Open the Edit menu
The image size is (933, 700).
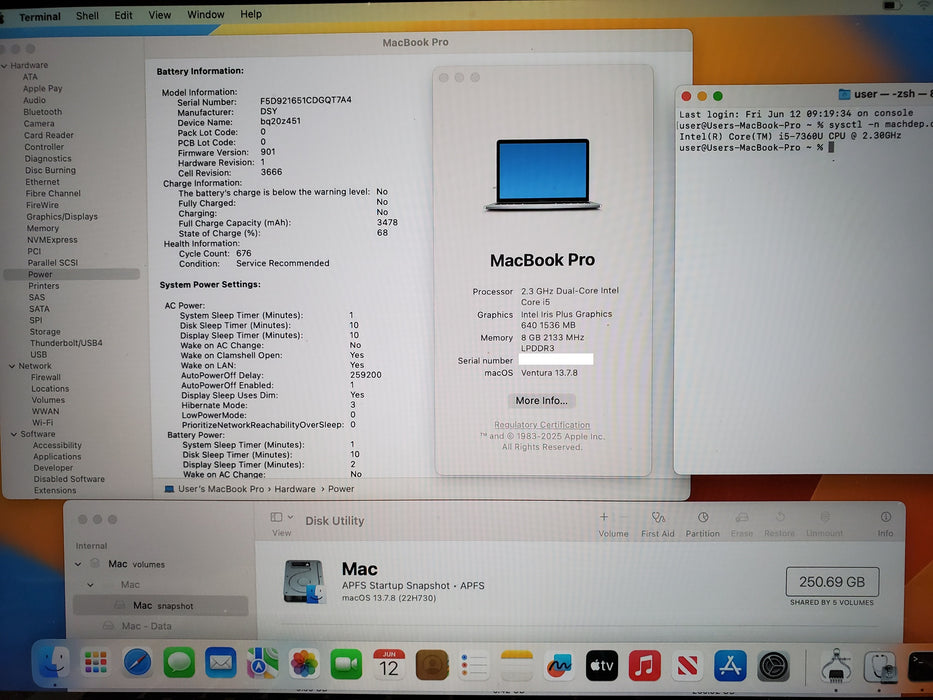coord(123,15)
